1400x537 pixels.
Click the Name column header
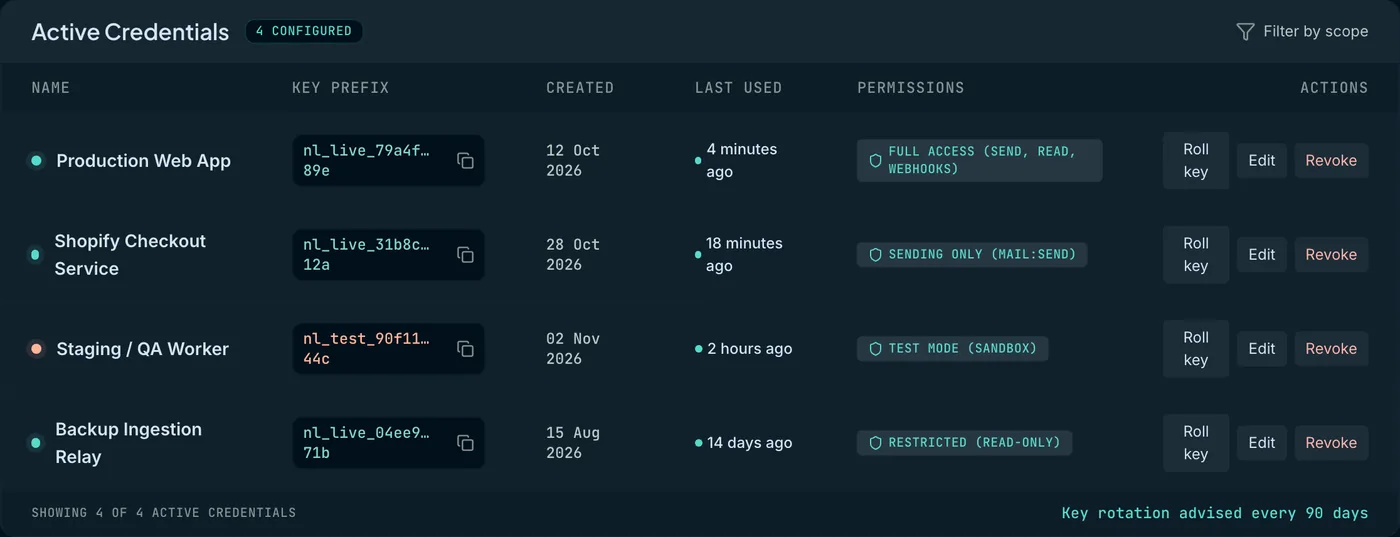(51, 88)
